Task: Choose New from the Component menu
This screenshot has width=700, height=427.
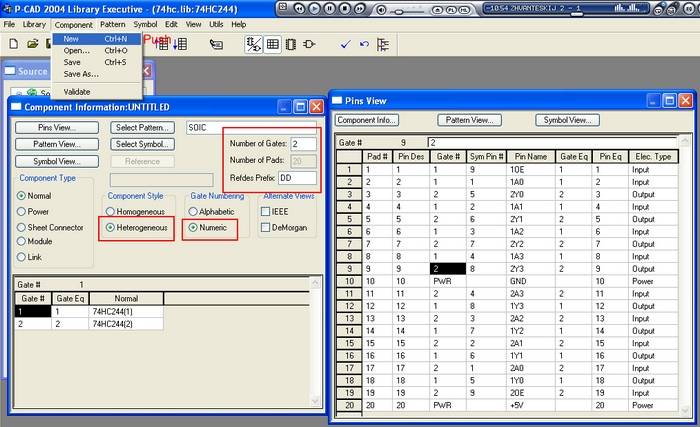Action: pyautogui.click(x=72, y=38)
